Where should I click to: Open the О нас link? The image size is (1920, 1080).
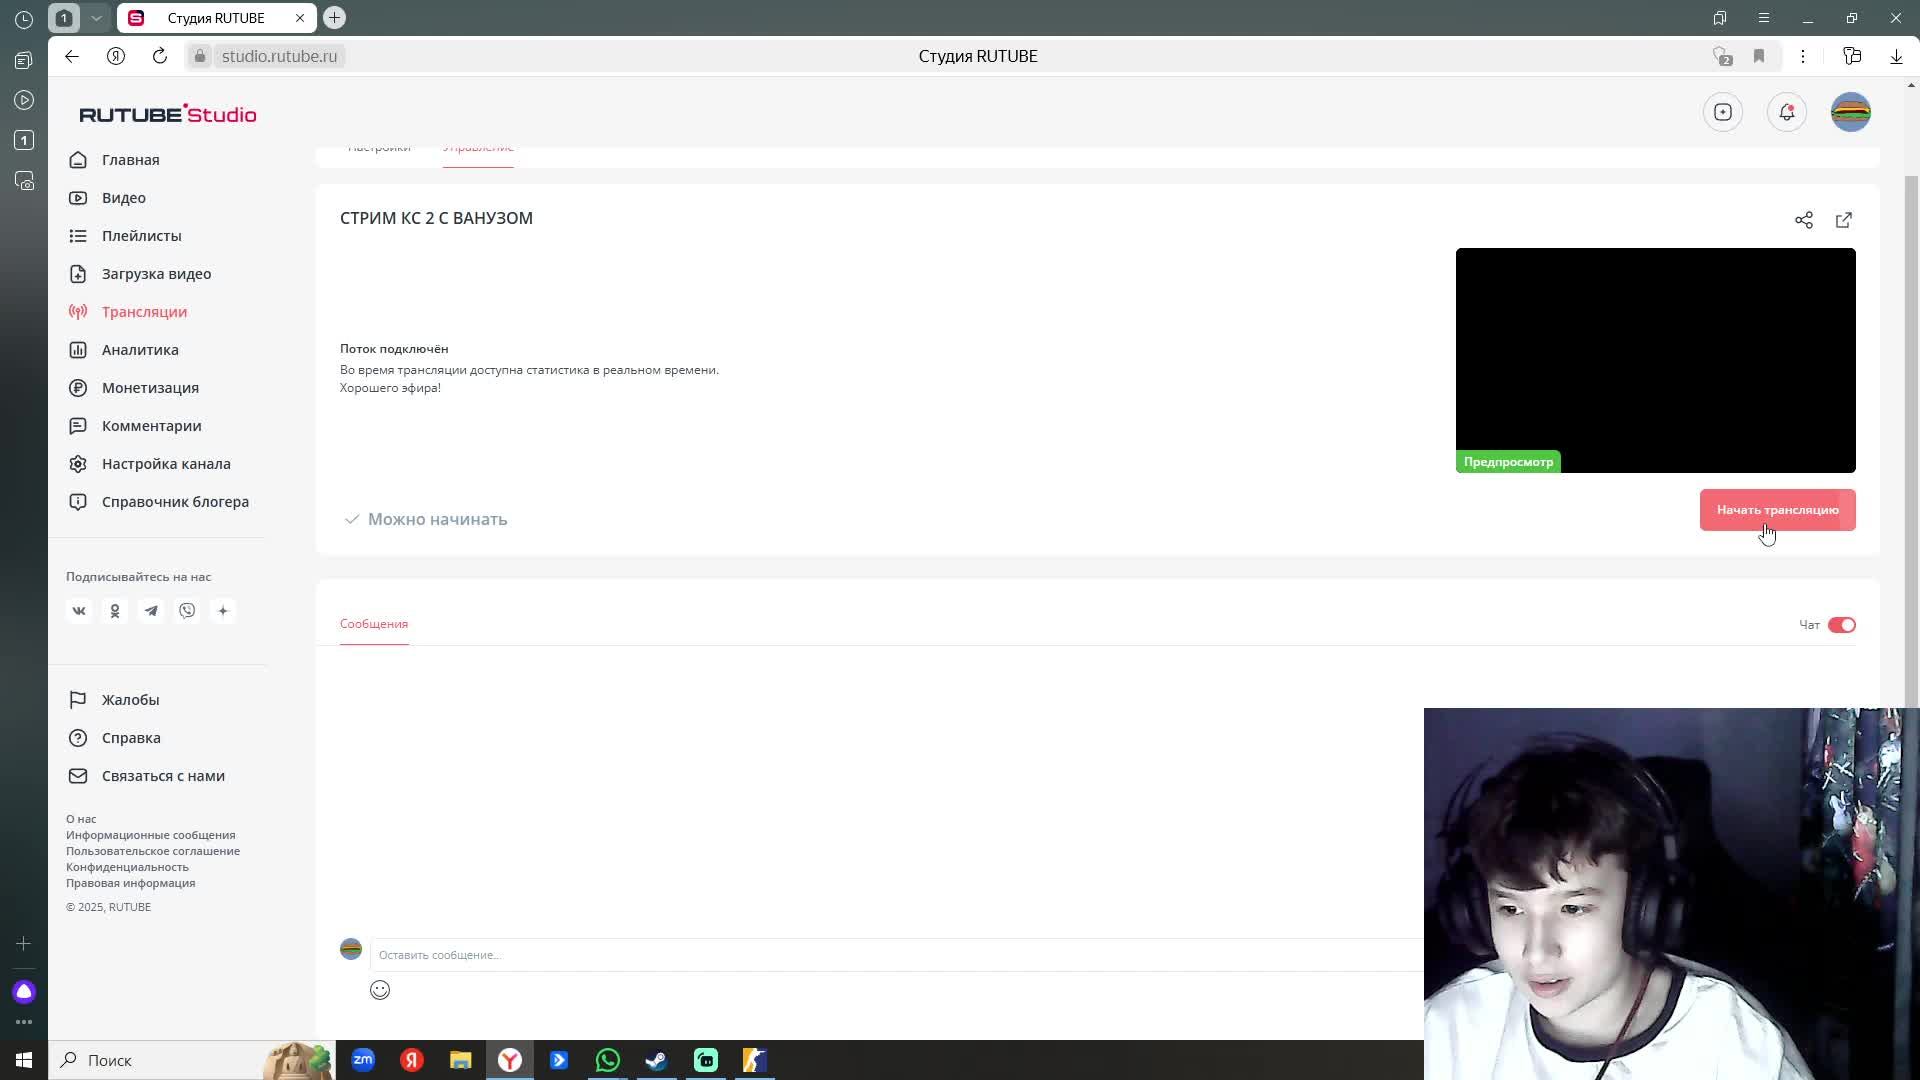point(81,819)
